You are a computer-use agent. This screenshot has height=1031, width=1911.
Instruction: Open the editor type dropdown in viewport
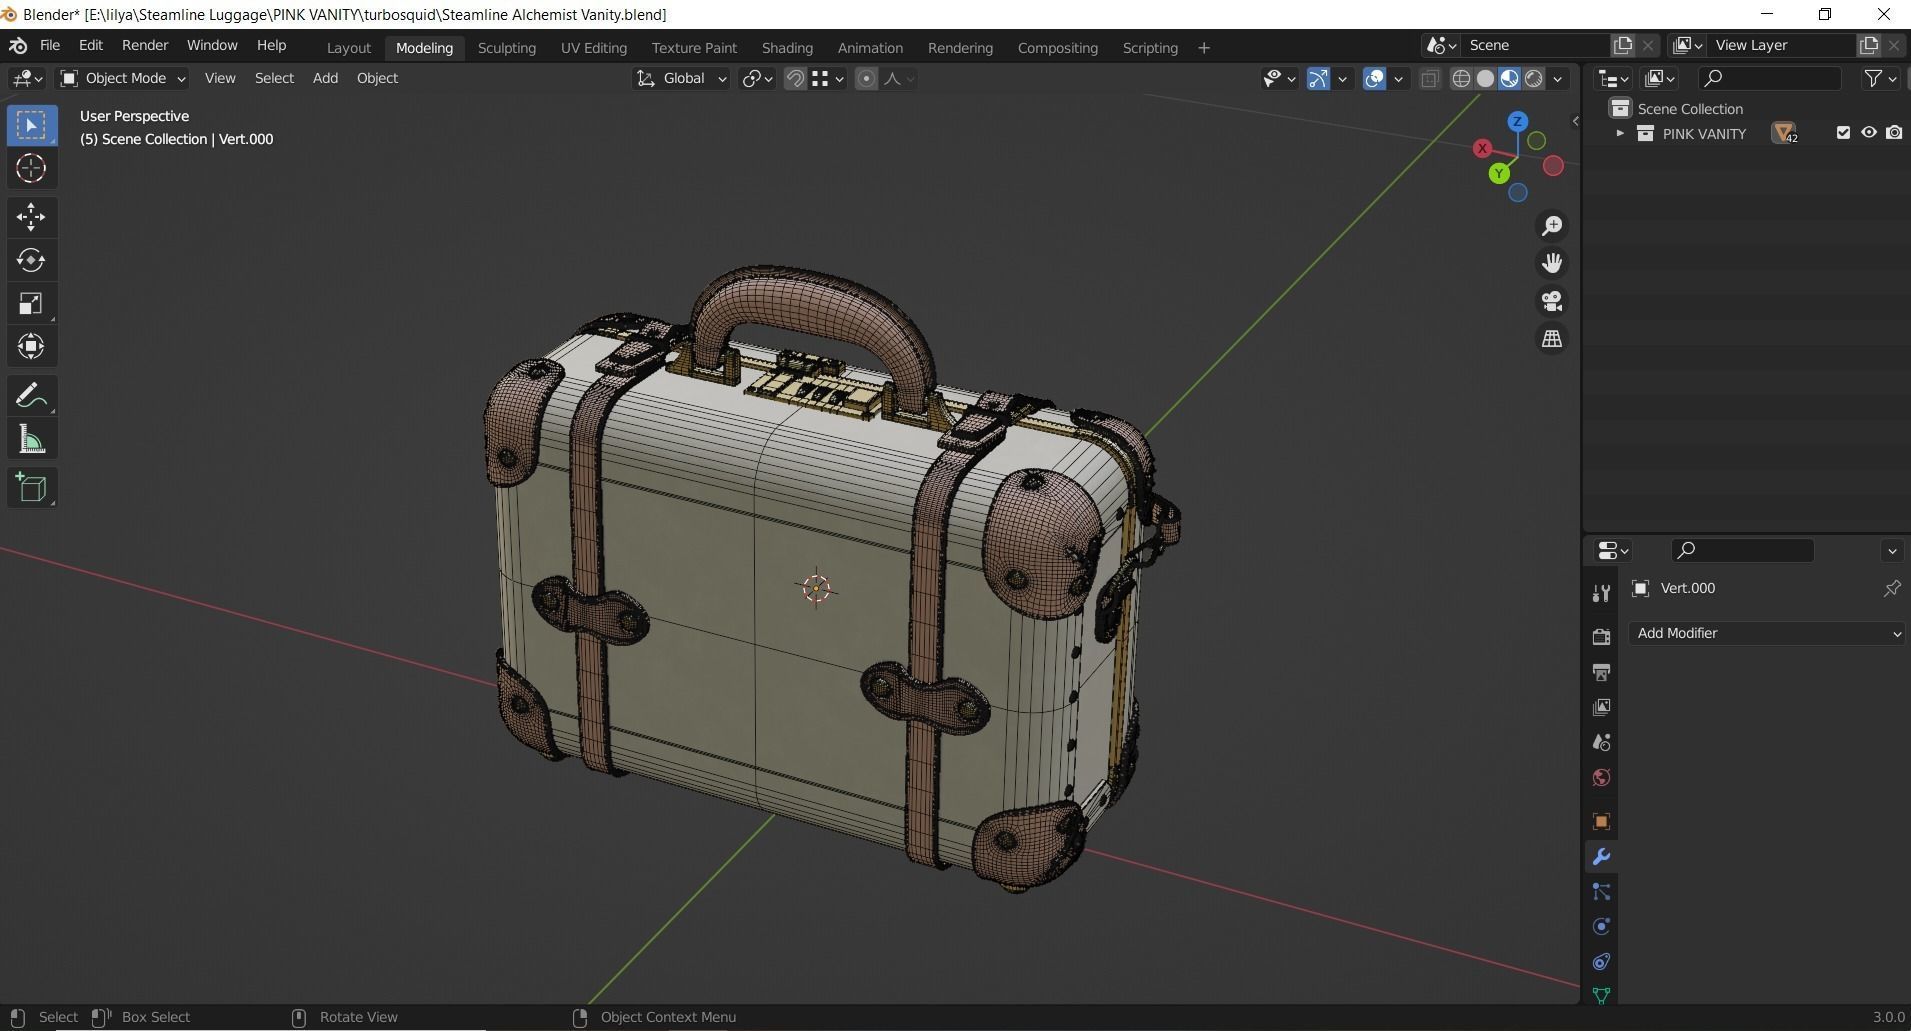point(27,79)
